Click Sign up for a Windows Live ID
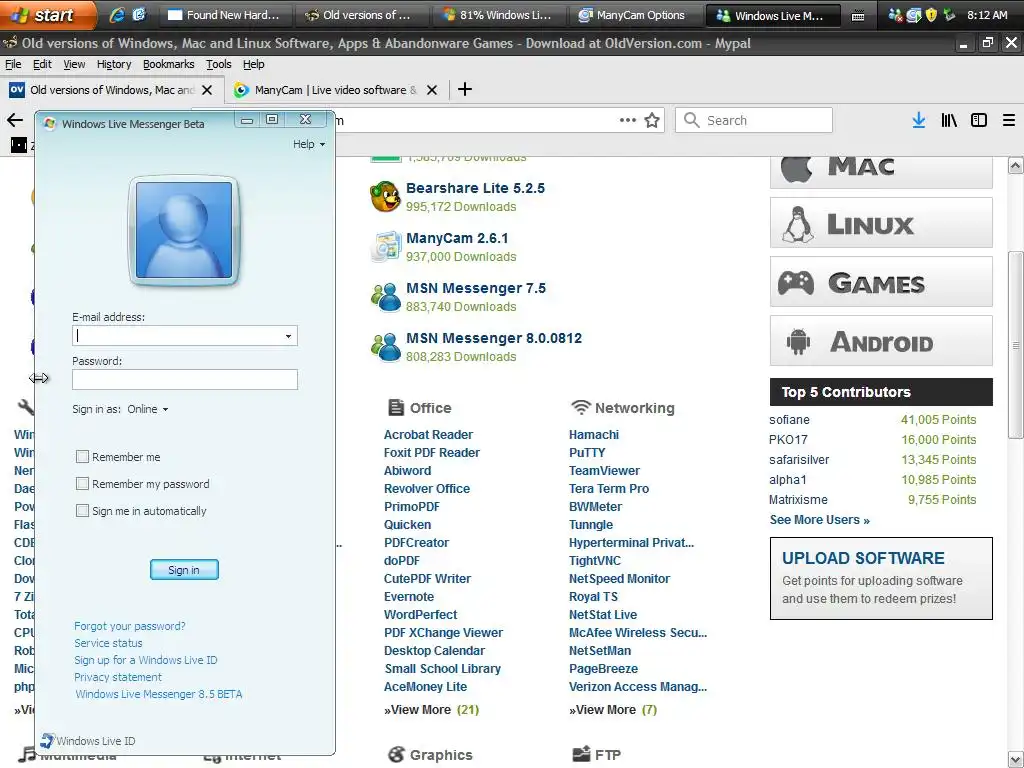The width and height of the screenshot is (1024, 768). click(x=146, y=660)
